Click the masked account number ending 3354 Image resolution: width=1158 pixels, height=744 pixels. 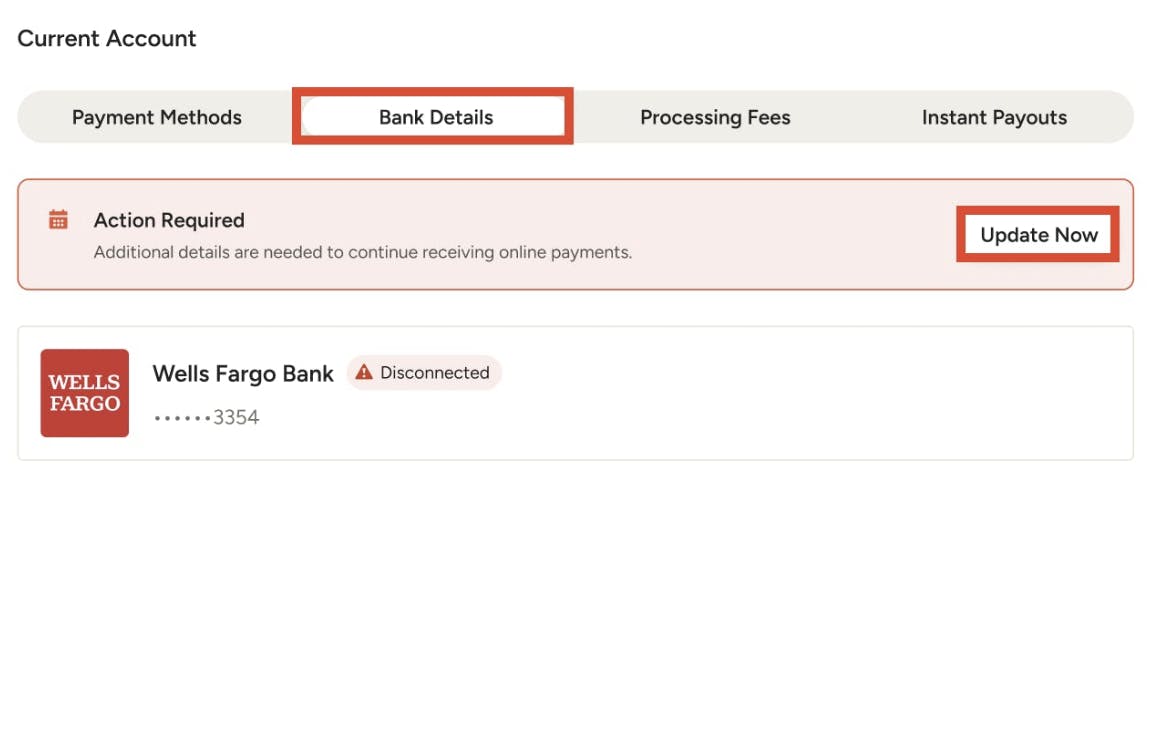point(205,416)
